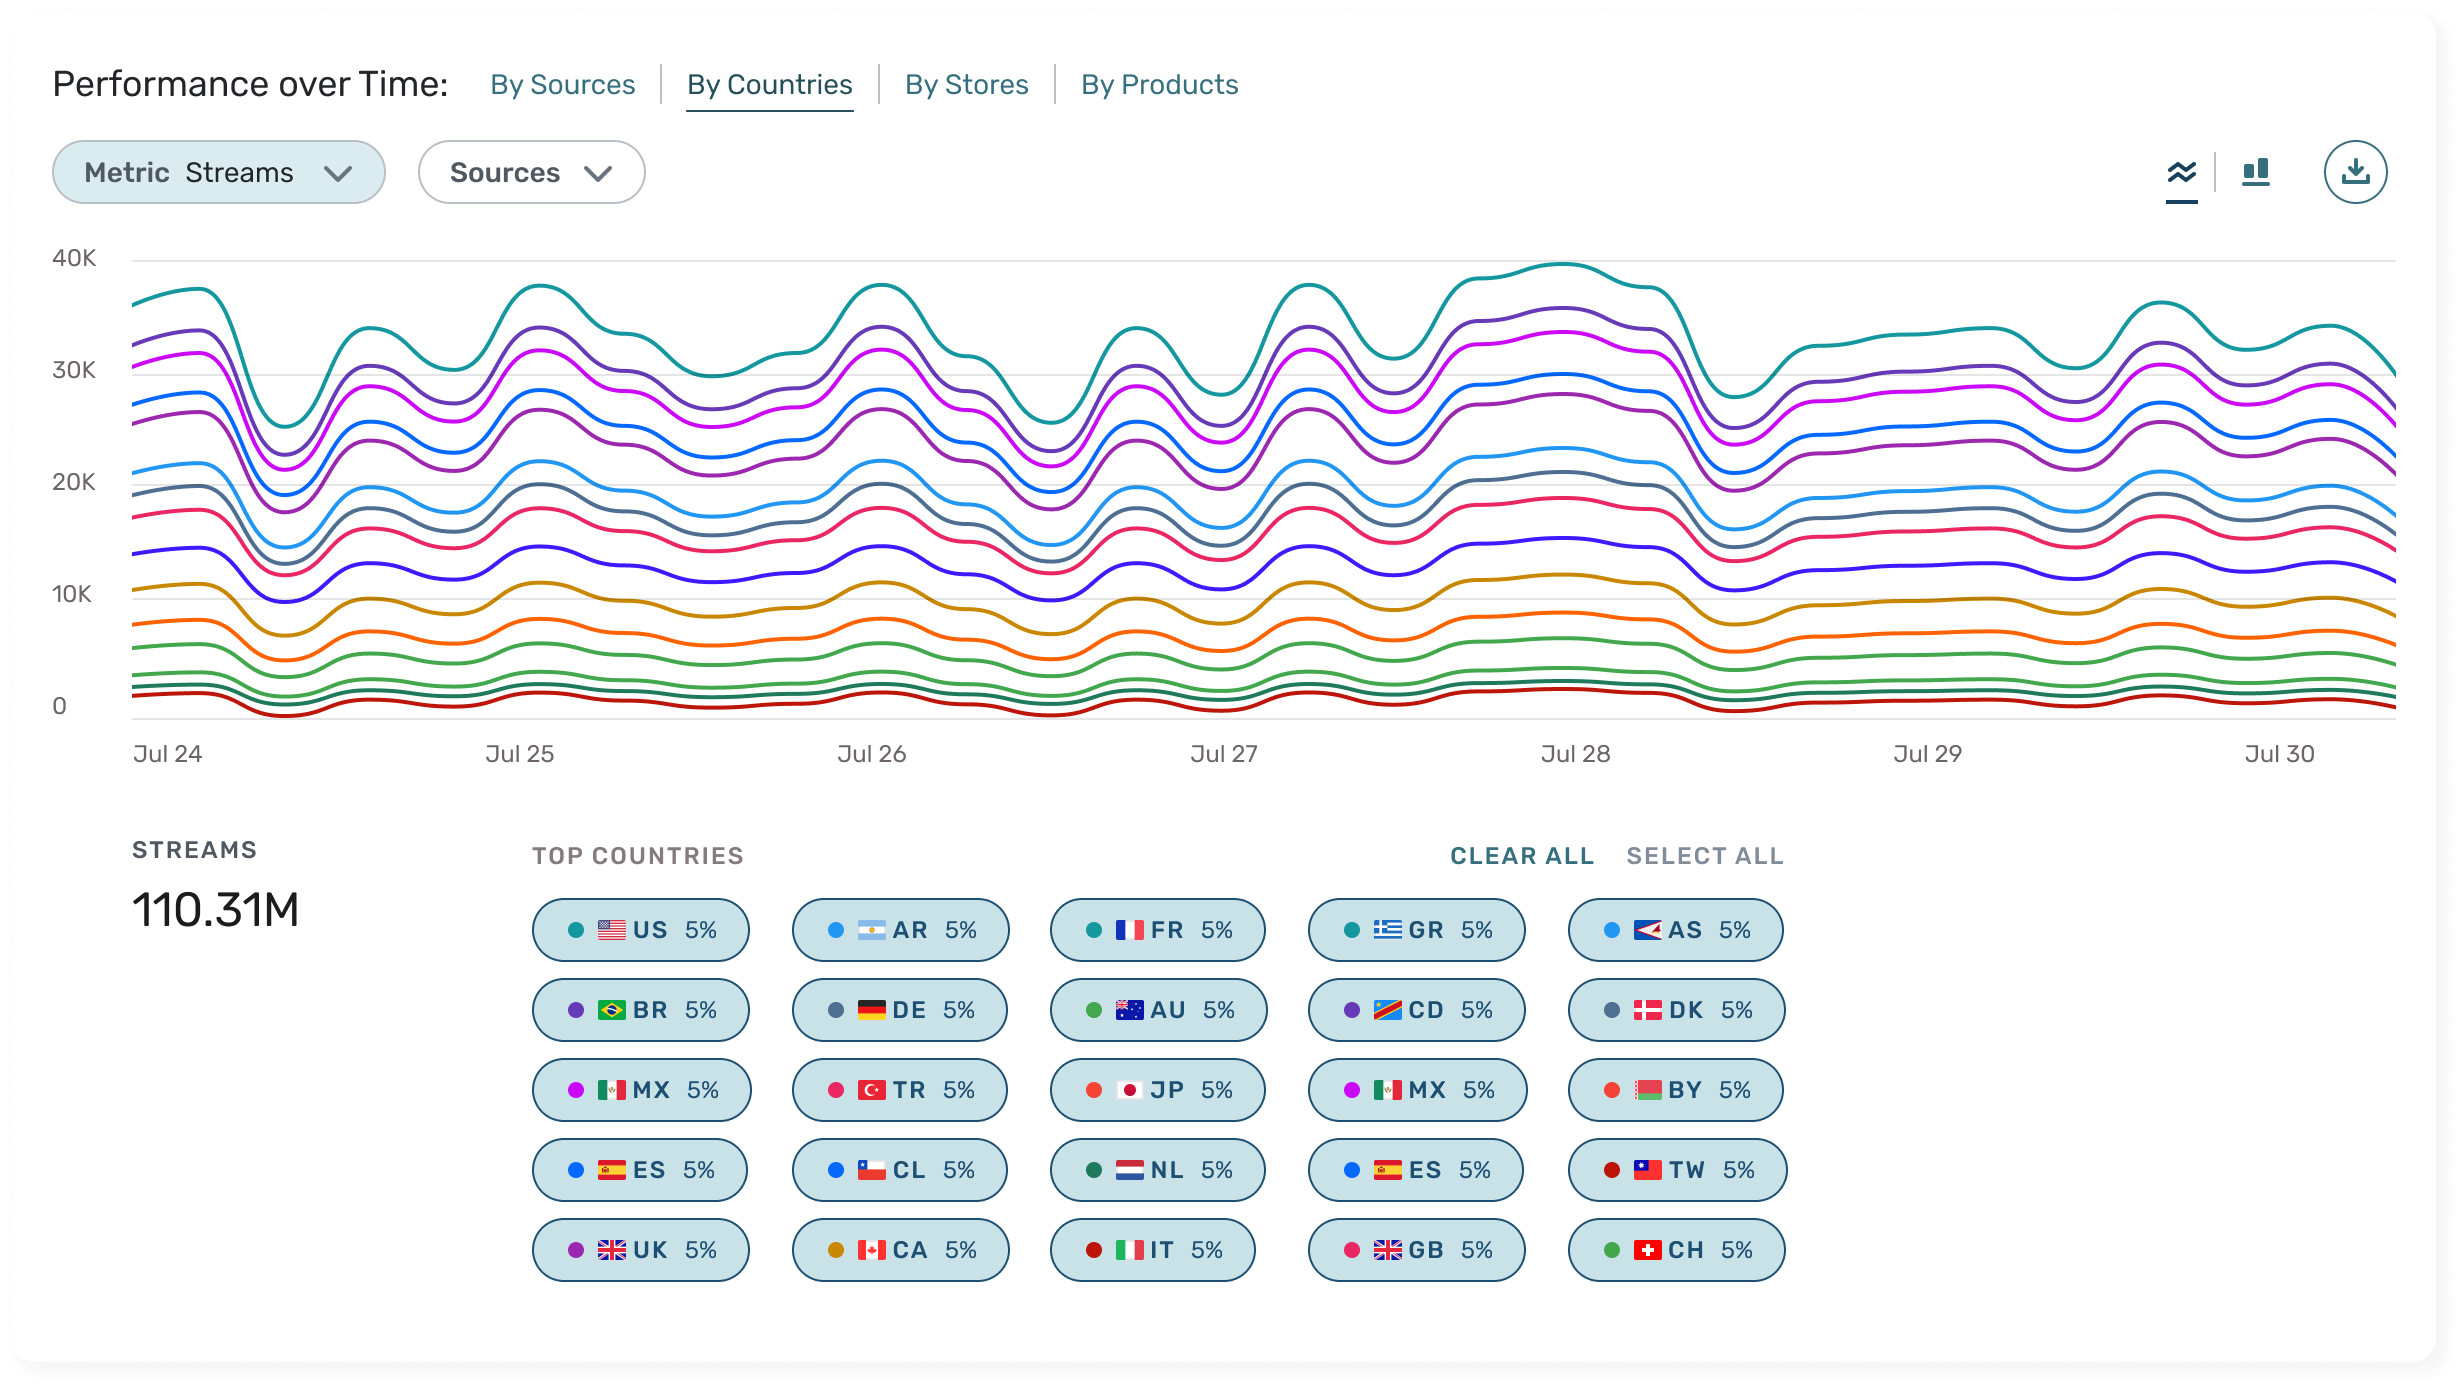
Task: Switch to the By Sources tab
Action: pyautogui.click(x=562, y=85)
